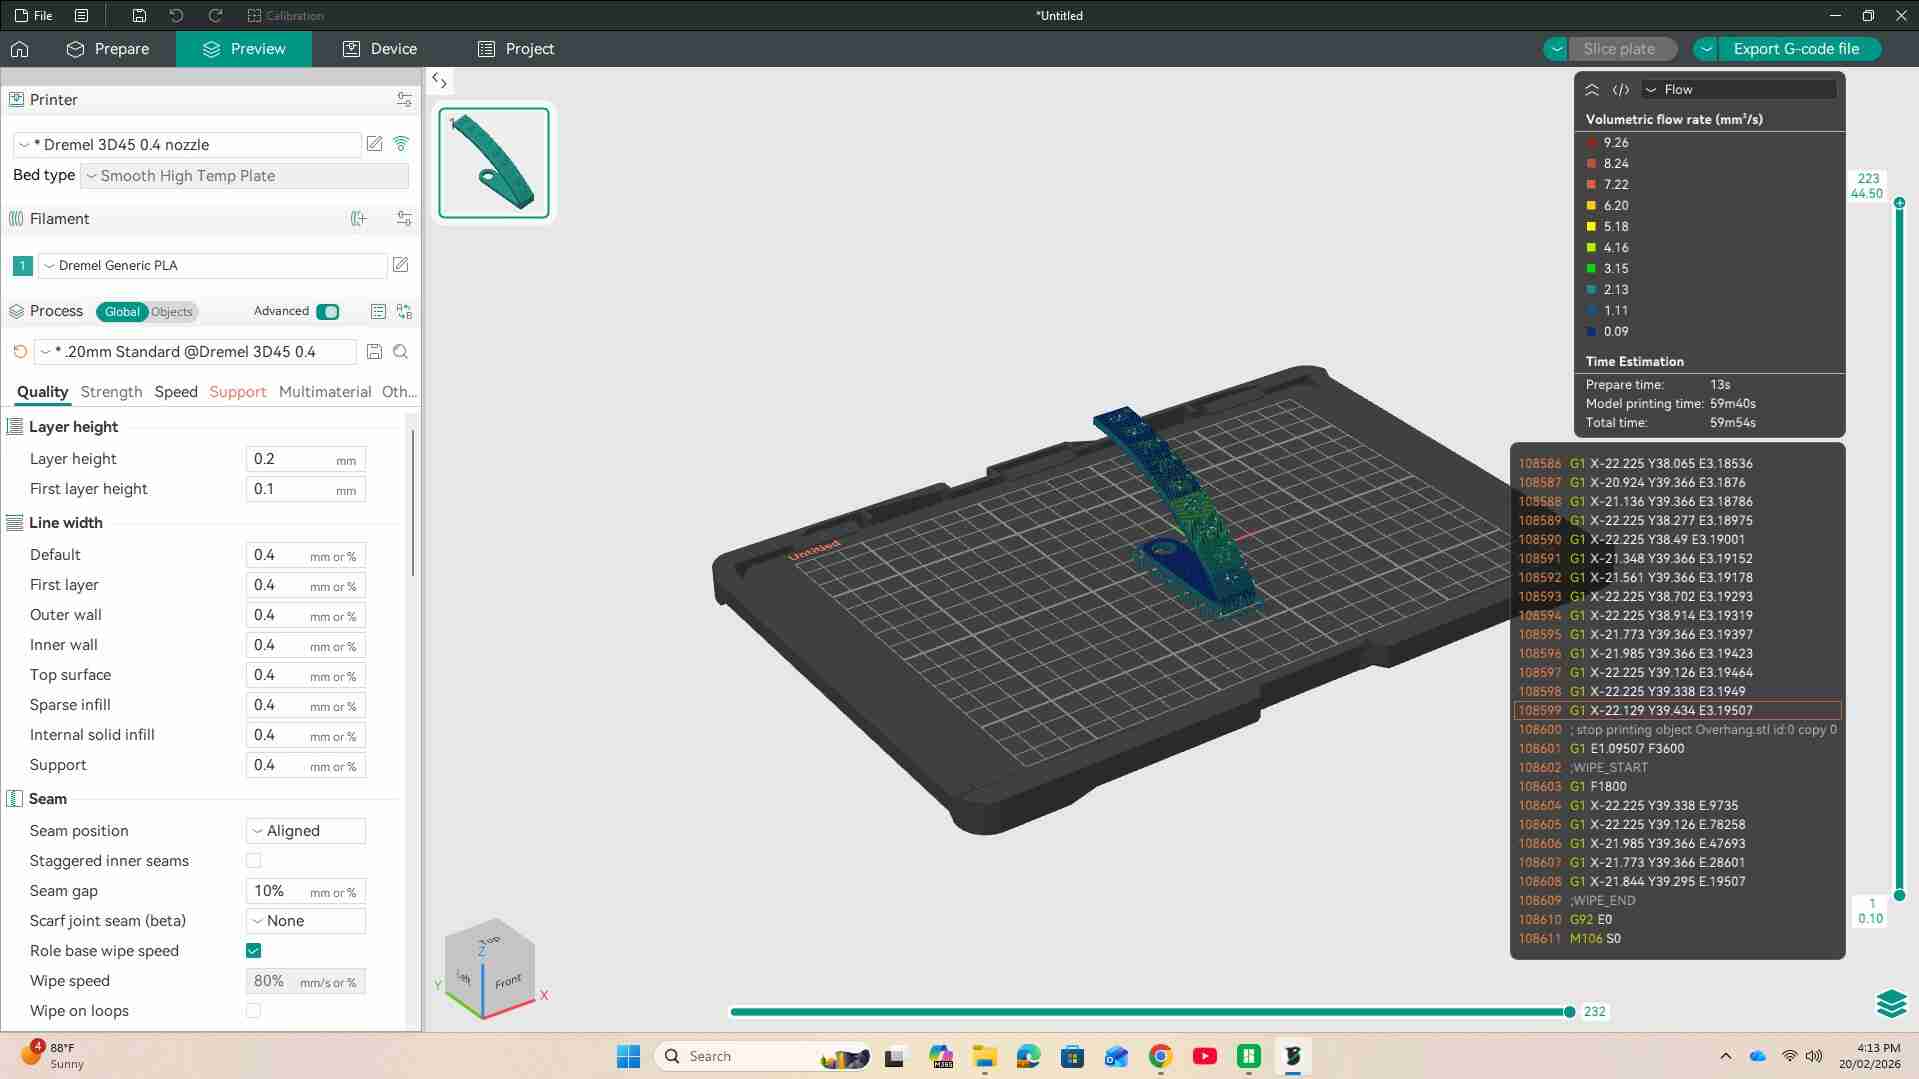Open the Dremel Generic PLA filament dropdown
Screen dimensions: 1919x1079
[212, 266]
